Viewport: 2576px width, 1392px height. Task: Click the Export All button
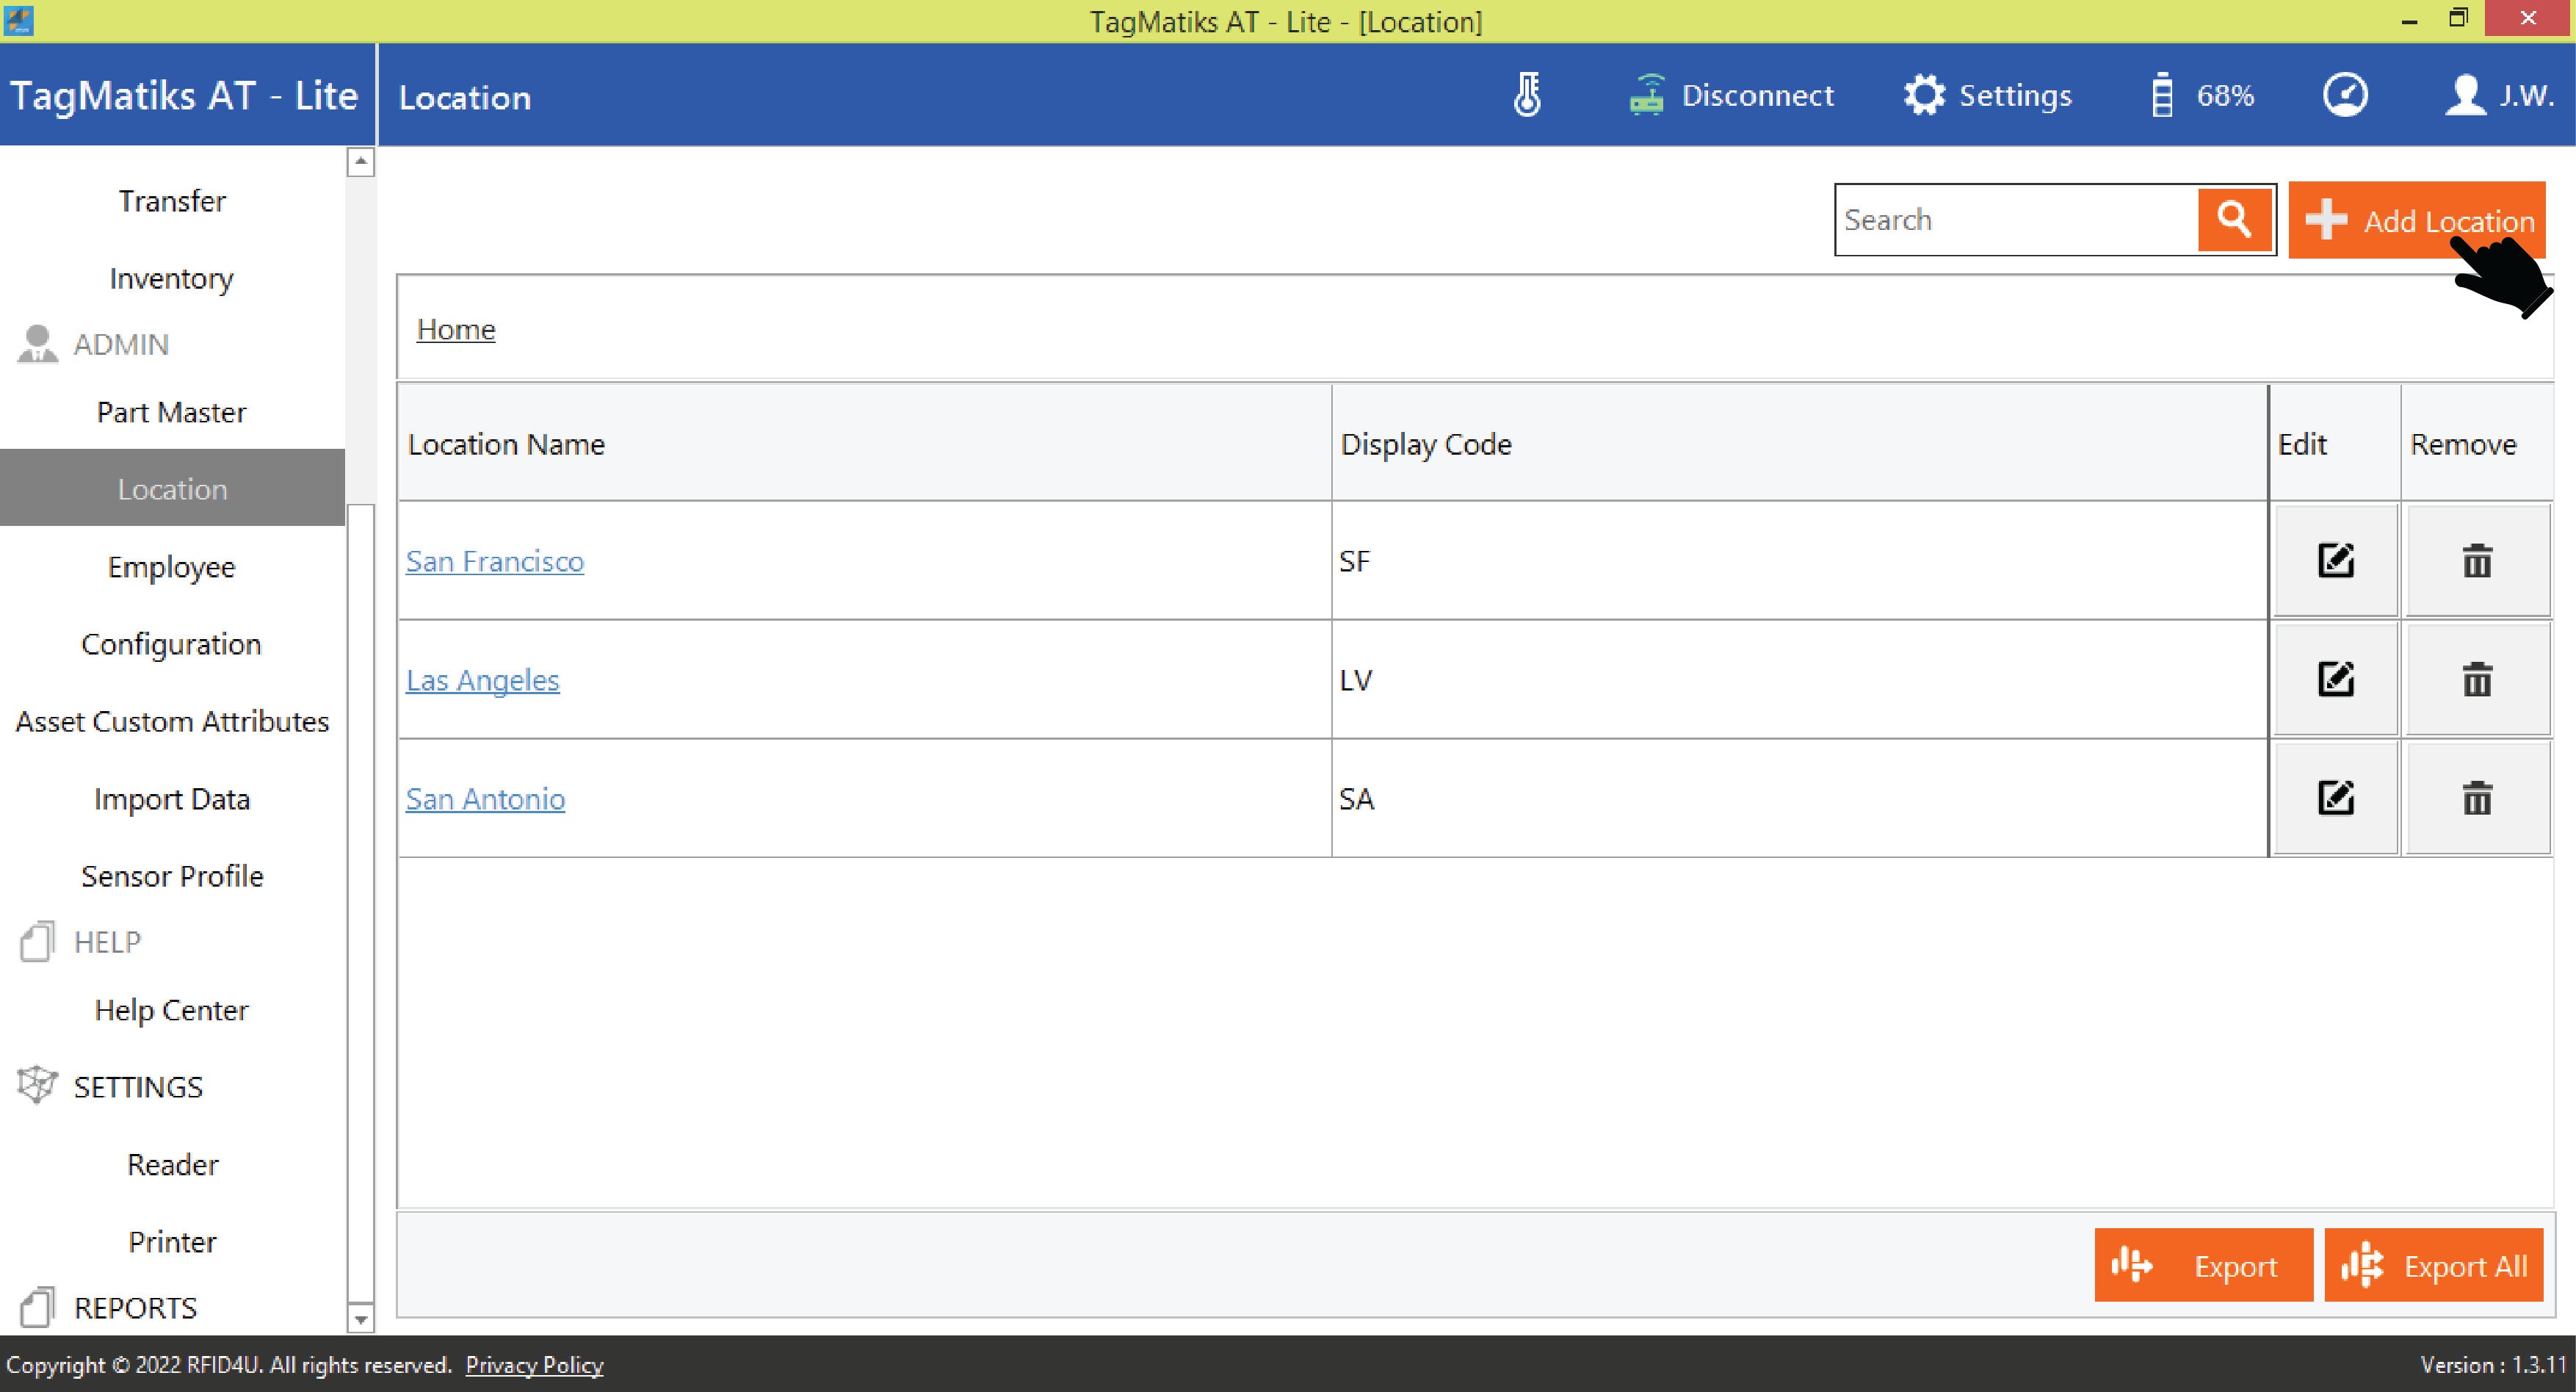click(x=2433, y=1266)
